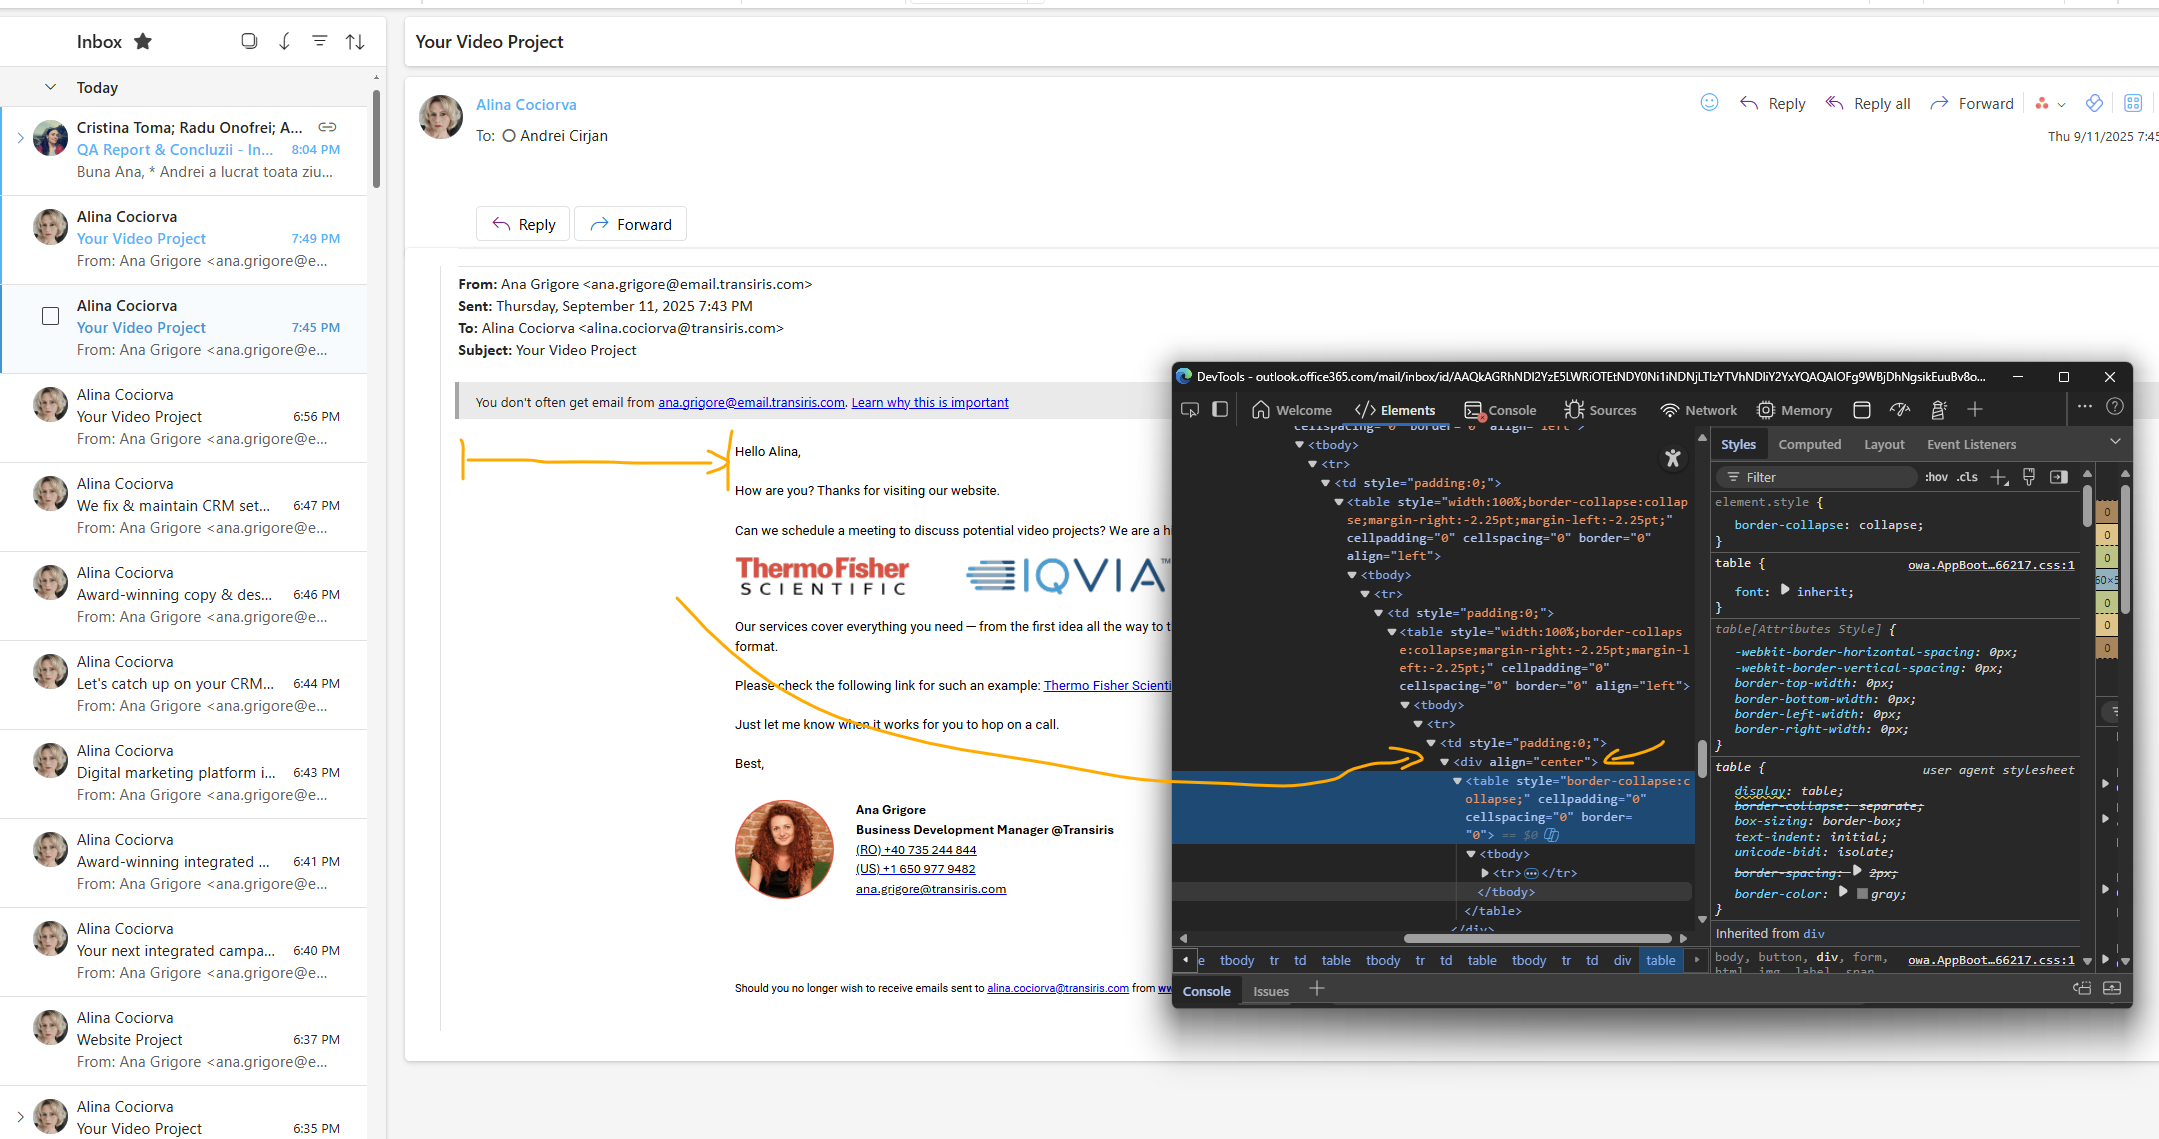Screen dimensions: 2159x1139
Task: Toggle device emulation icon in DevTools
Action: [1220, 410]
